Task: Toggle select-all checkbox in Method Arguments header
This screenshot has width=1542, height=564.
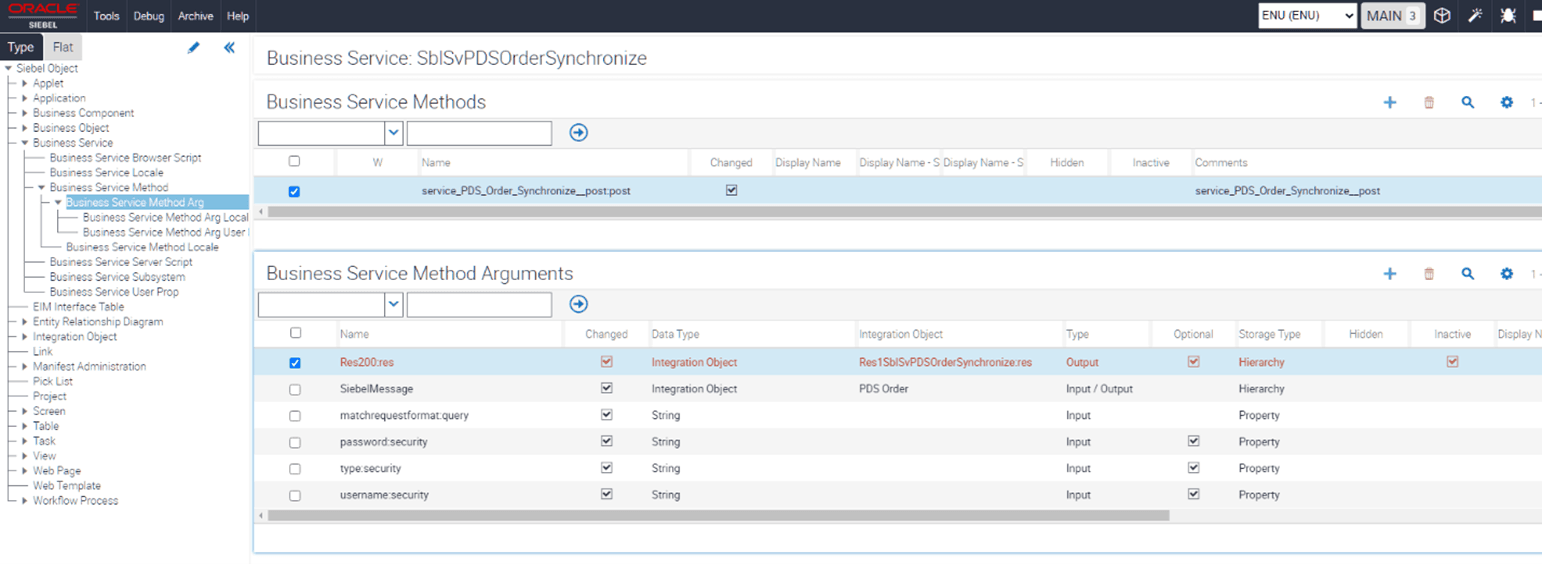Action: click(x=294, y=333)
